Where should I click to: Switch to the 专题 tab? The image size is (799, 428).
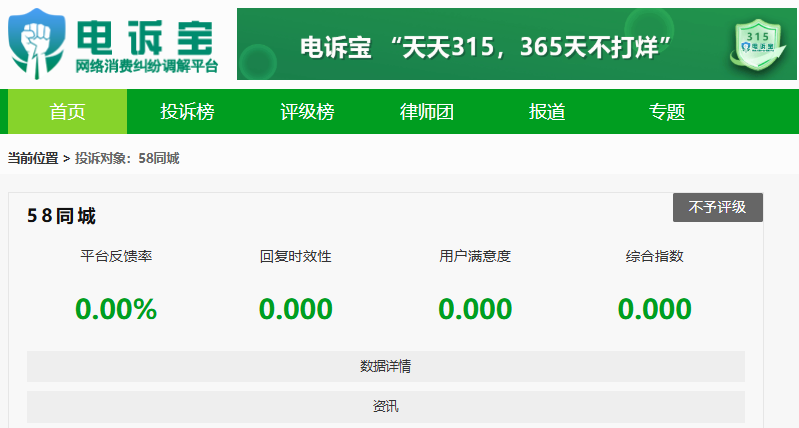click(x=667, y=112)
